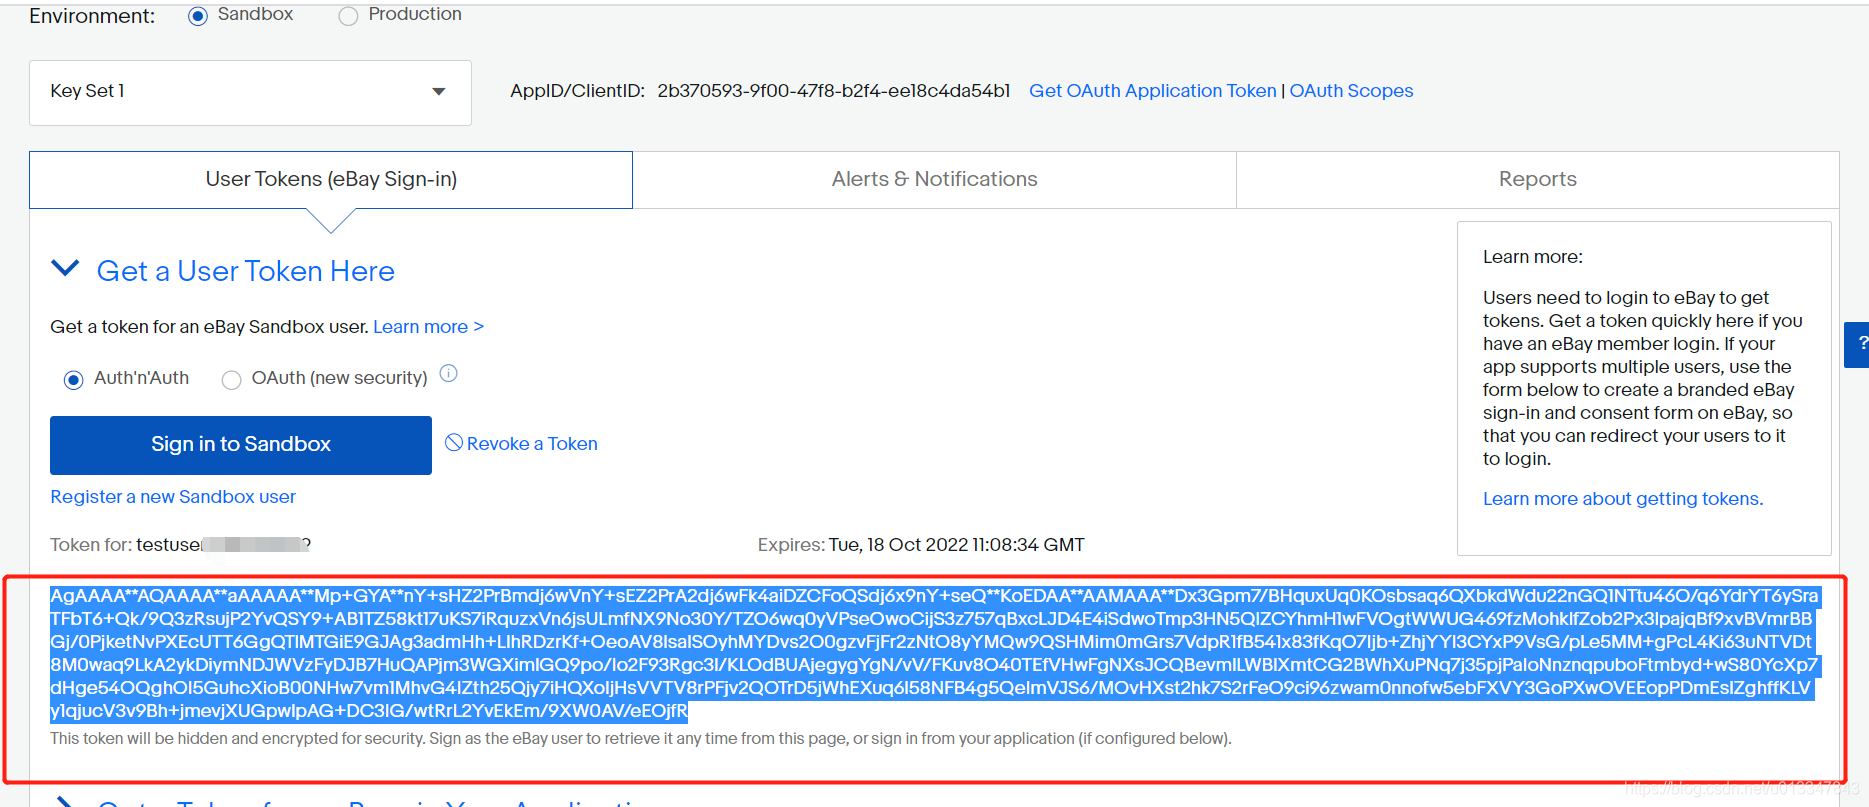Switch to User Tokens (eBay Sign-in) tab
The width and height of the screenshot is (1869, 807).
click(331, 180)
